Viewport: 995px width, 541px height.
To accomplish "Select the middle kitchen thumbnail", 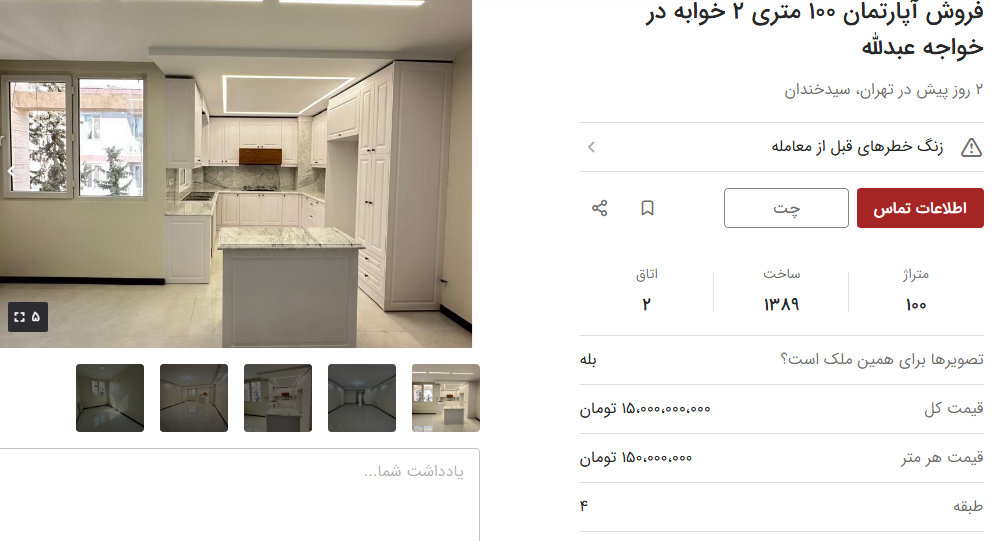I will point(278,398).
